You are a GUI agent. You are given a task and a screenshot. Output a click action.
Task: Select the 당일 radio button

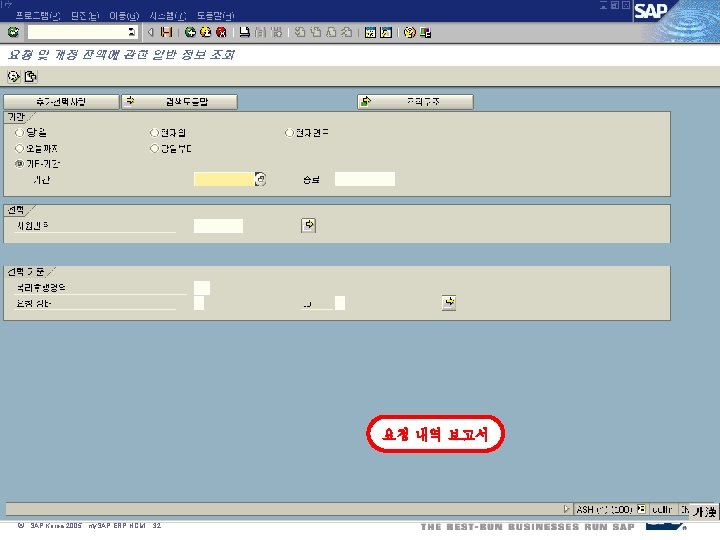click(19, 133)
